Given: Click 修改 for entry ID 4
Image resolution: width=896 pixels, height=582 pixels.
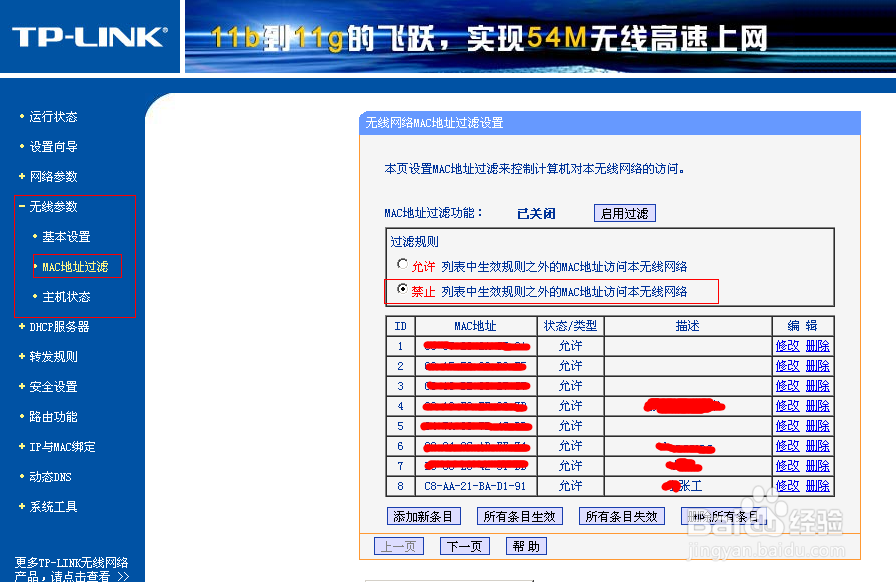Looking at the screenshot, I should (x=787, y=406).
